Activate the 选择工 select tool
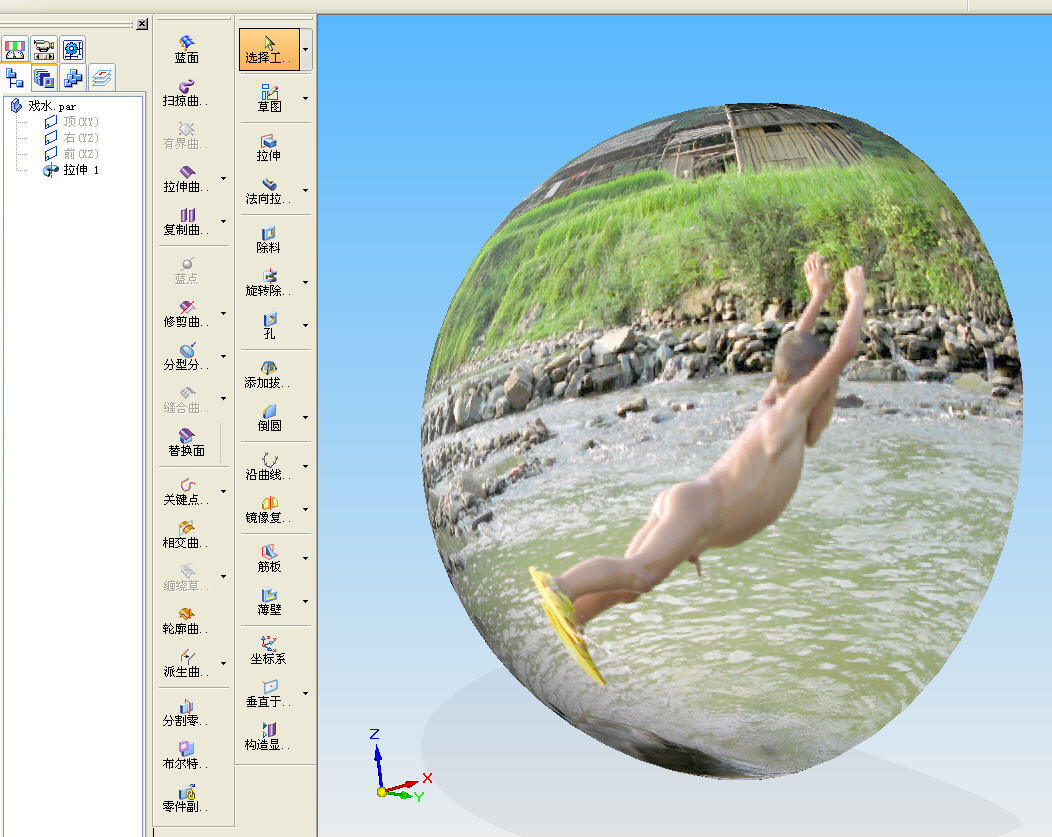Image resolution: width=1052 pixels, height=837 pixels. coord(269,50)
